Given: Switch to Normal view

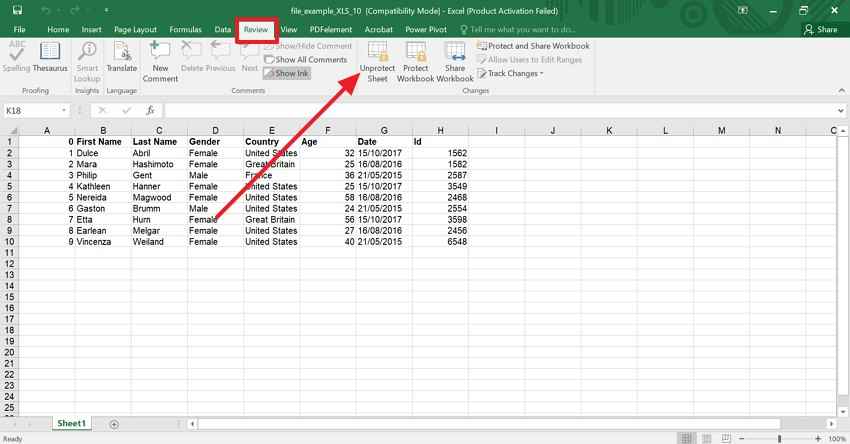Looking at the screenshot, I should (x=686, y=438).
